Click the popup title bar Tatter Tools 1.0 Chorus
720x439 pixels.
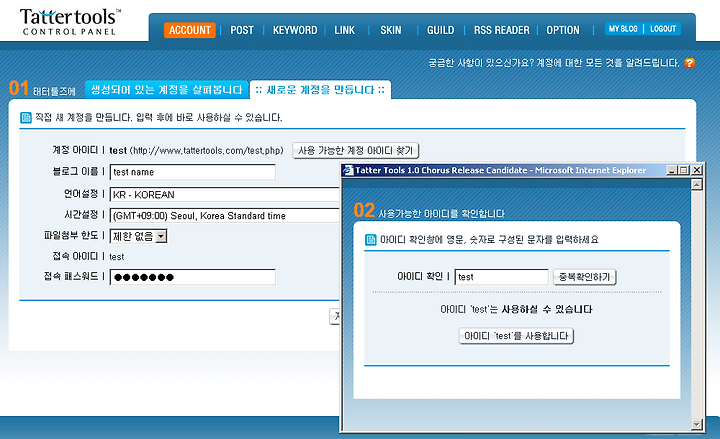(x=501, y=170)
